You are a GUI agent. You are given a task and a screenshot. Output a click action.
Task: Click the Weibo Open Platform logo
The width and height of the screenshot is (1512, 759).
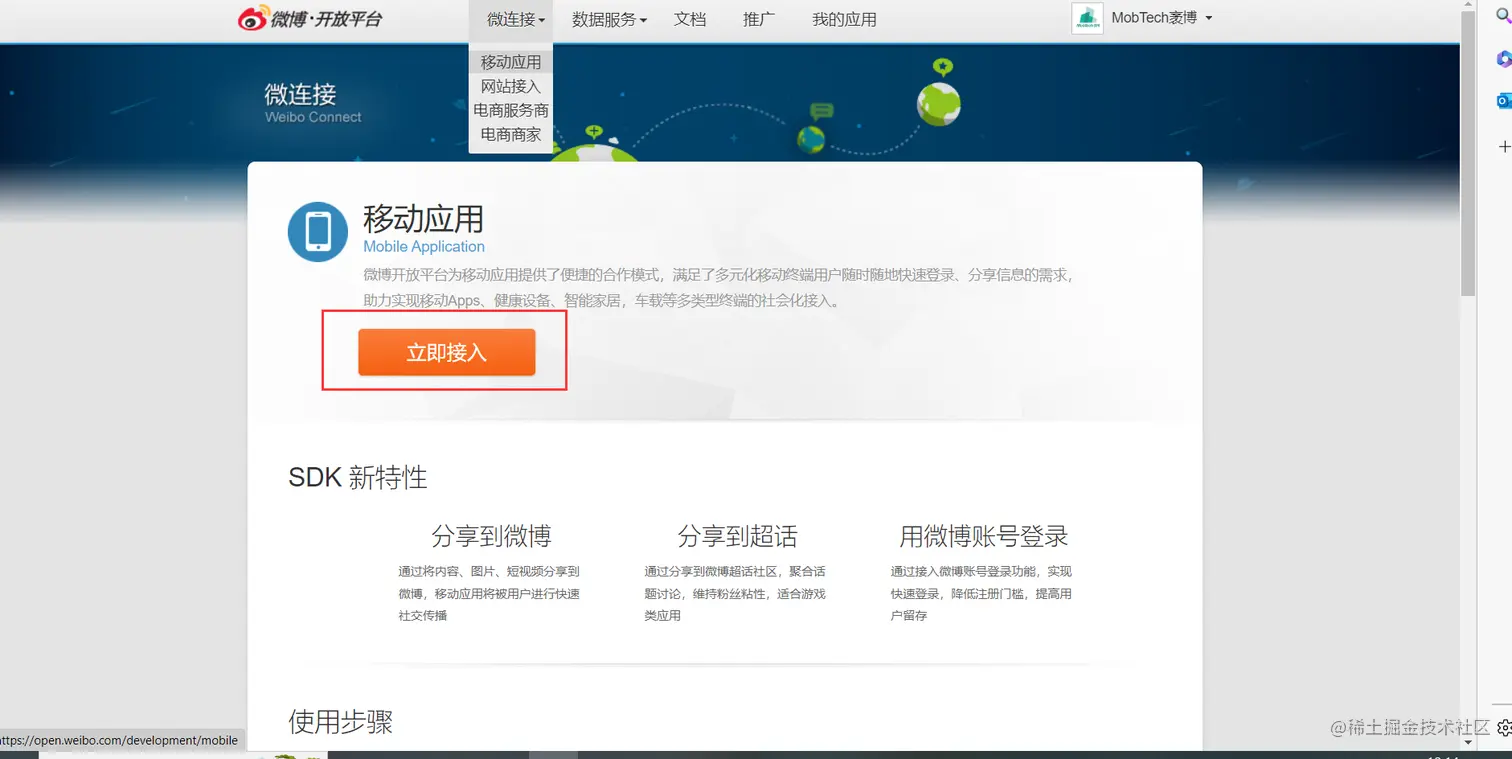(x=310, y=18)
